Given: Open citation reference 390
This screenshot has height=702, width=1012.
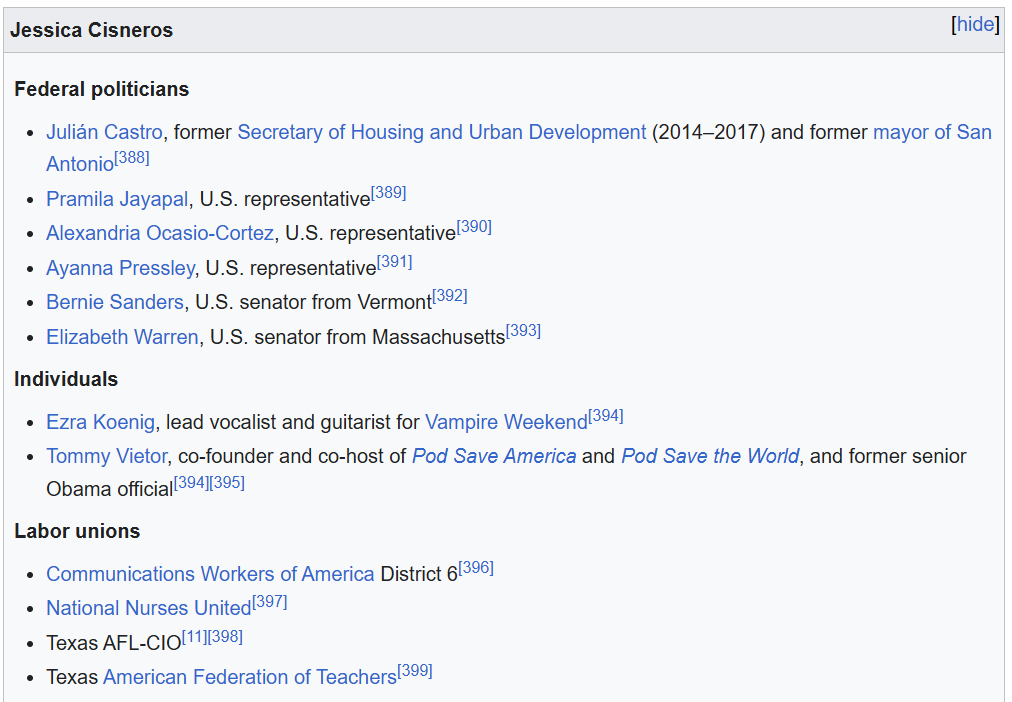Looking at the screenshot, I should pyautogui.click(x=474, y=227).
